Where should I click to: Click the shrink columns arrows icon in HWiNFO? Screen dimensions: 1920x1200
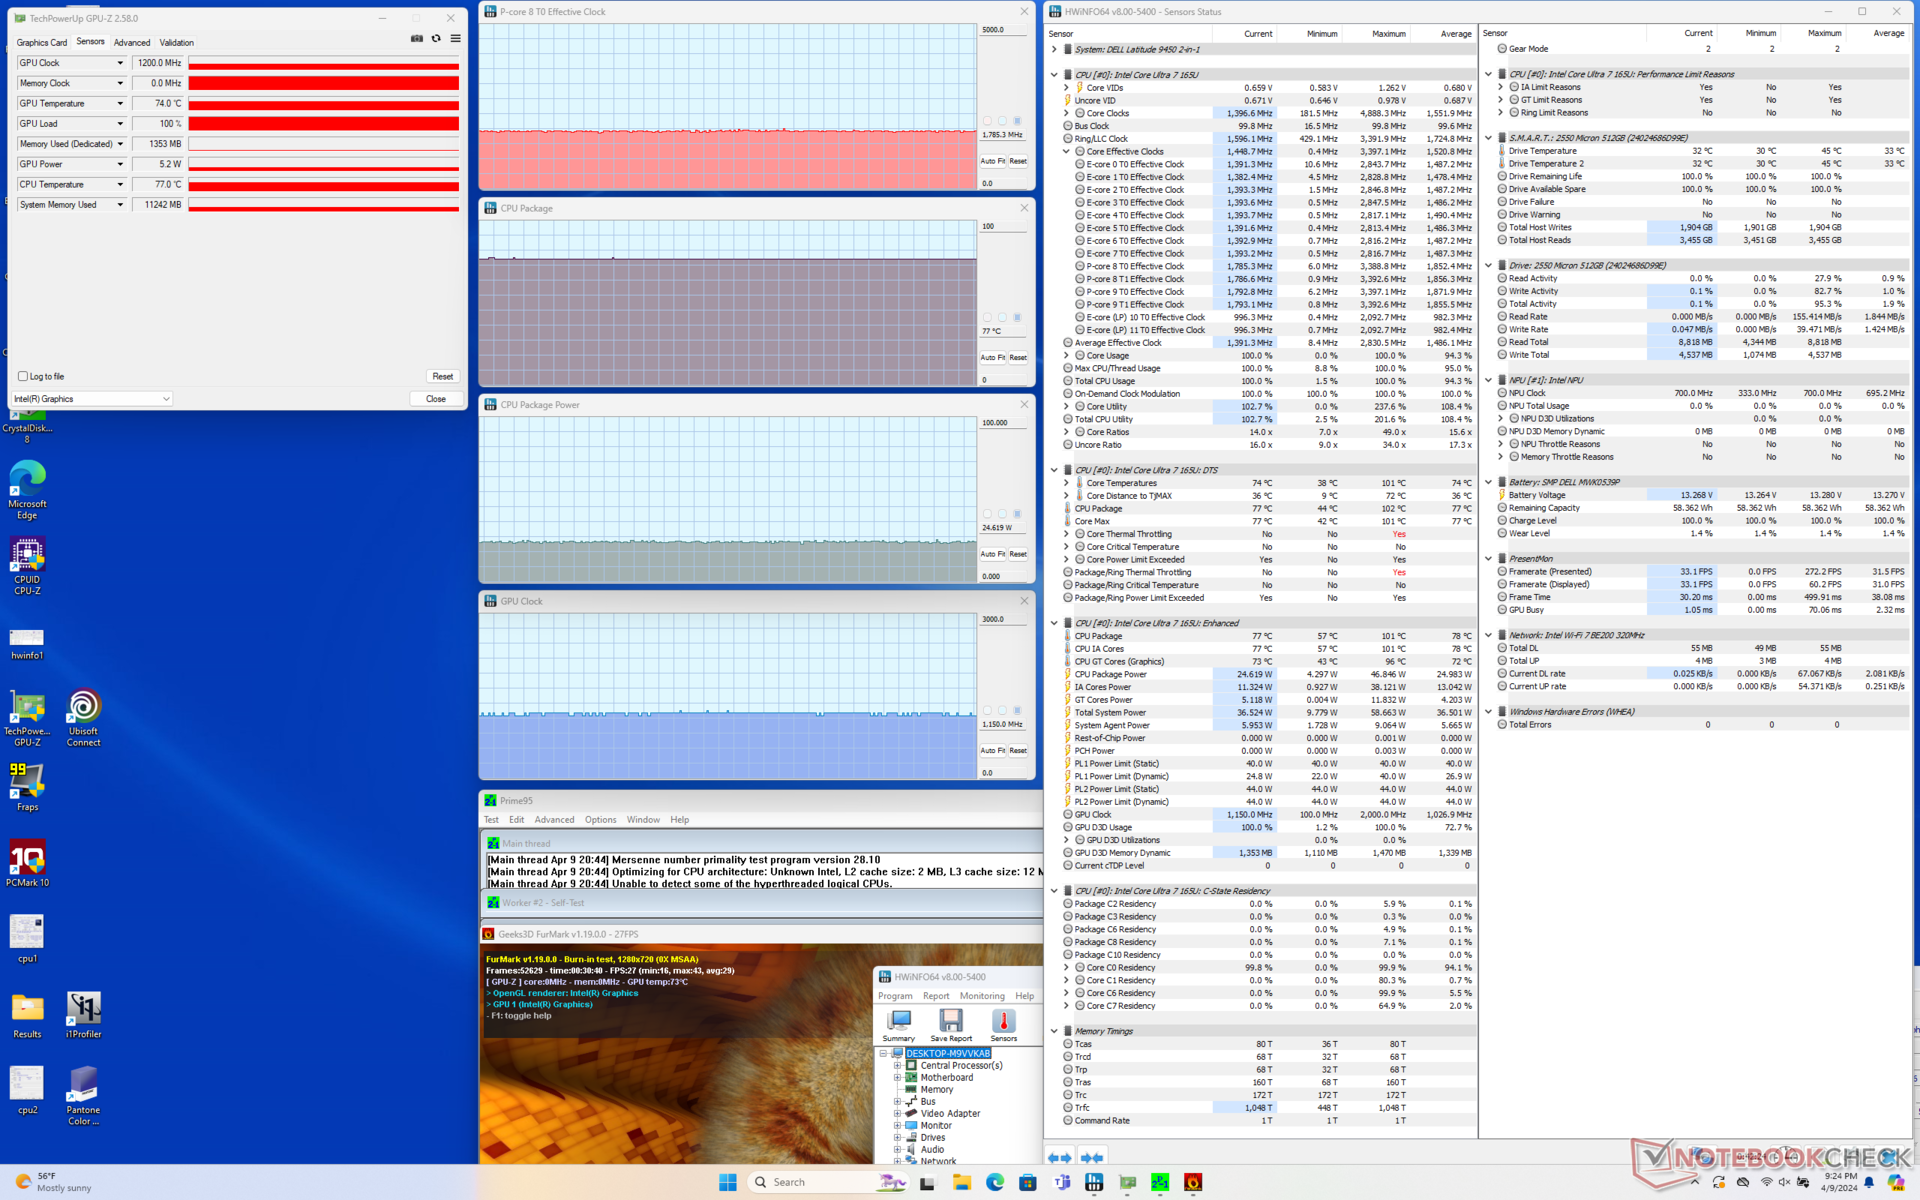point(1092,1157)
